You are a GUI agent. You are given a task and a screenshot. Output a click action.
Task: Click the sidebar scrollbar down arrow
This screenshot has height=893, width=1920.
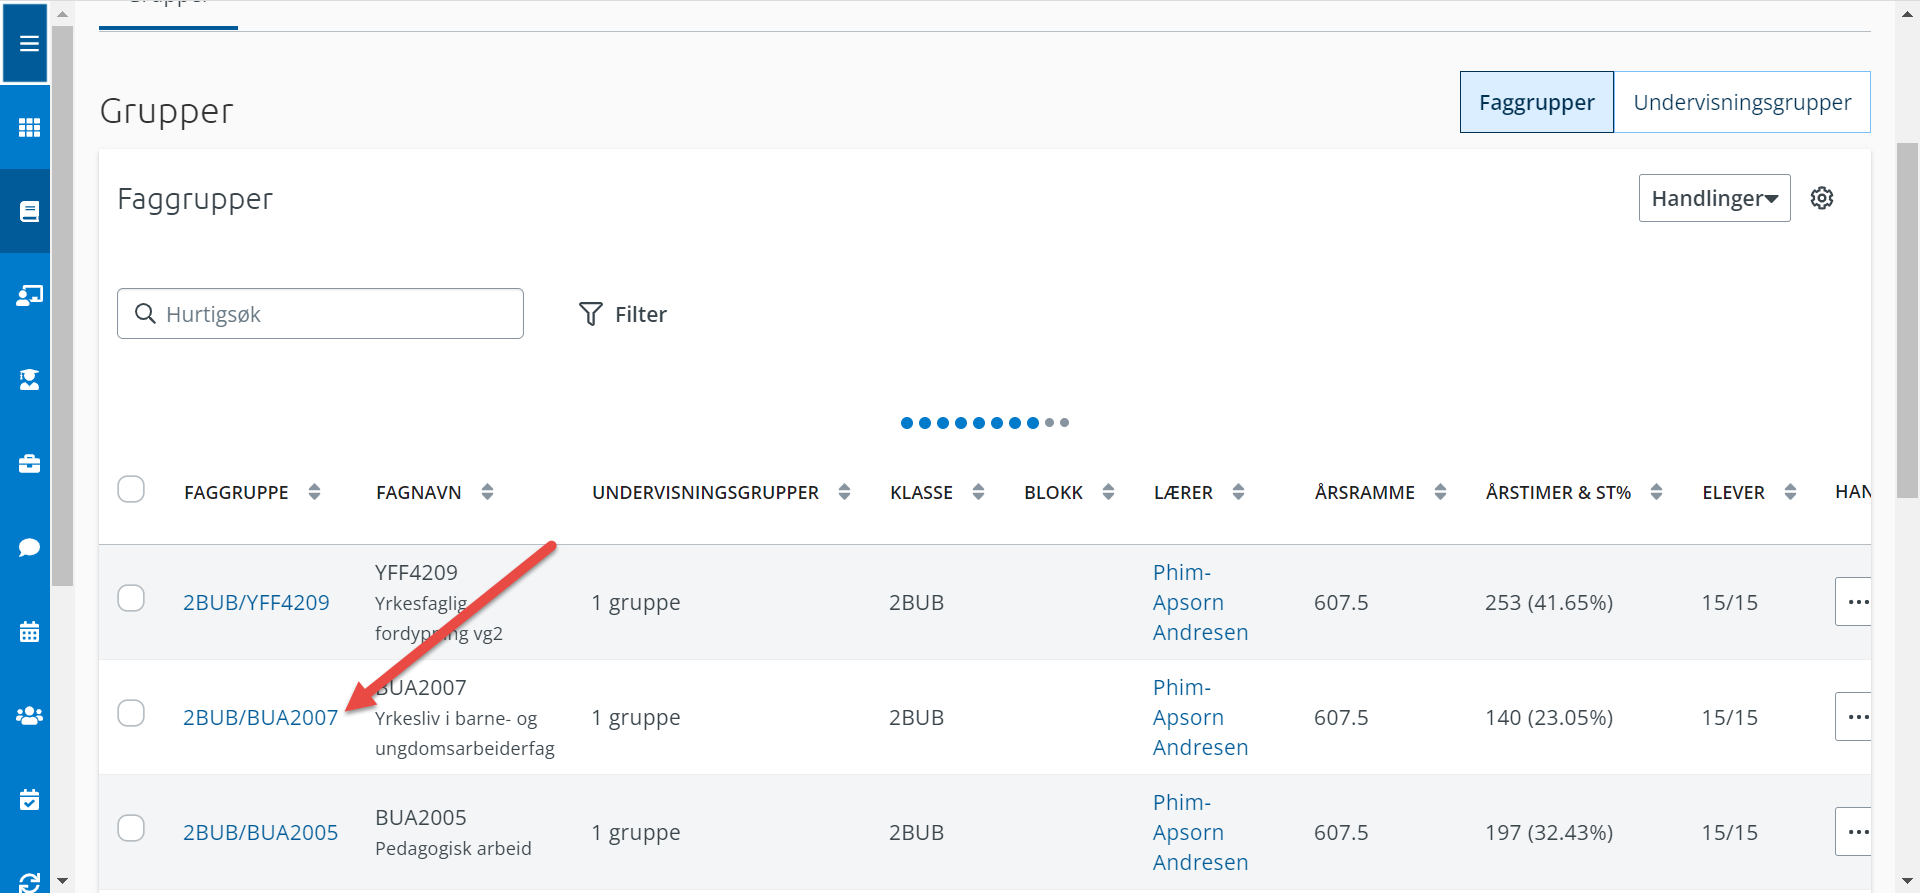pos(62,881)
